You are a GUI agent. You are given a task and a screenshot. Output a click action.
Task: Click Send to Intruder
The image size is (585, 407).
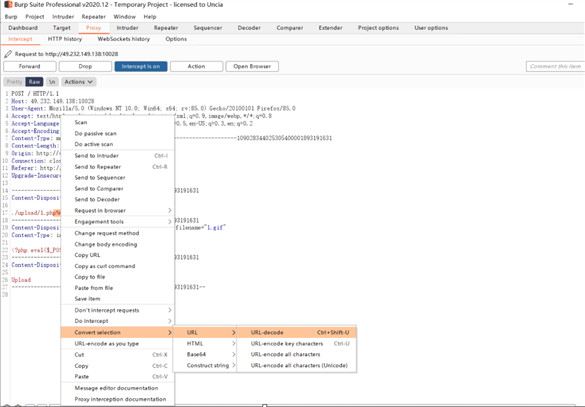point(117,156)
